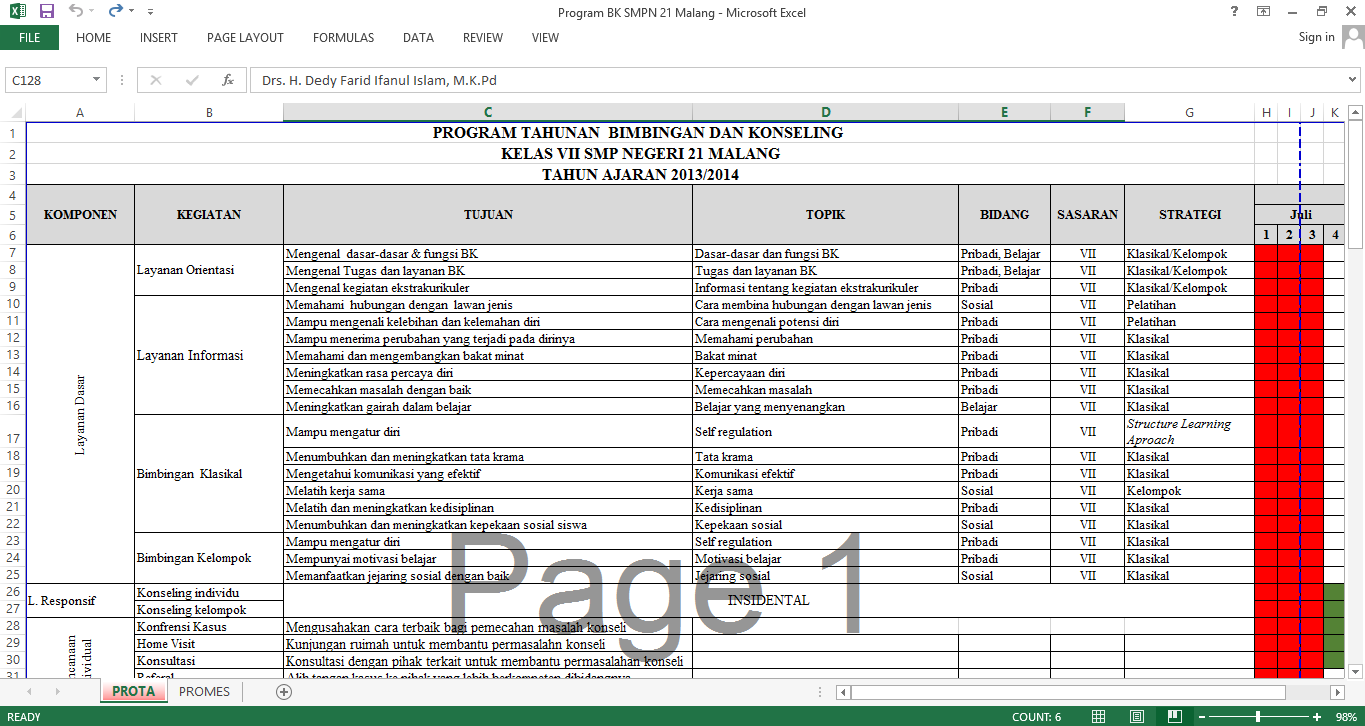Select the 'Kepekaan sosial' topic cell
Viewport: 1365px width, 726px height.
[825, 525]
